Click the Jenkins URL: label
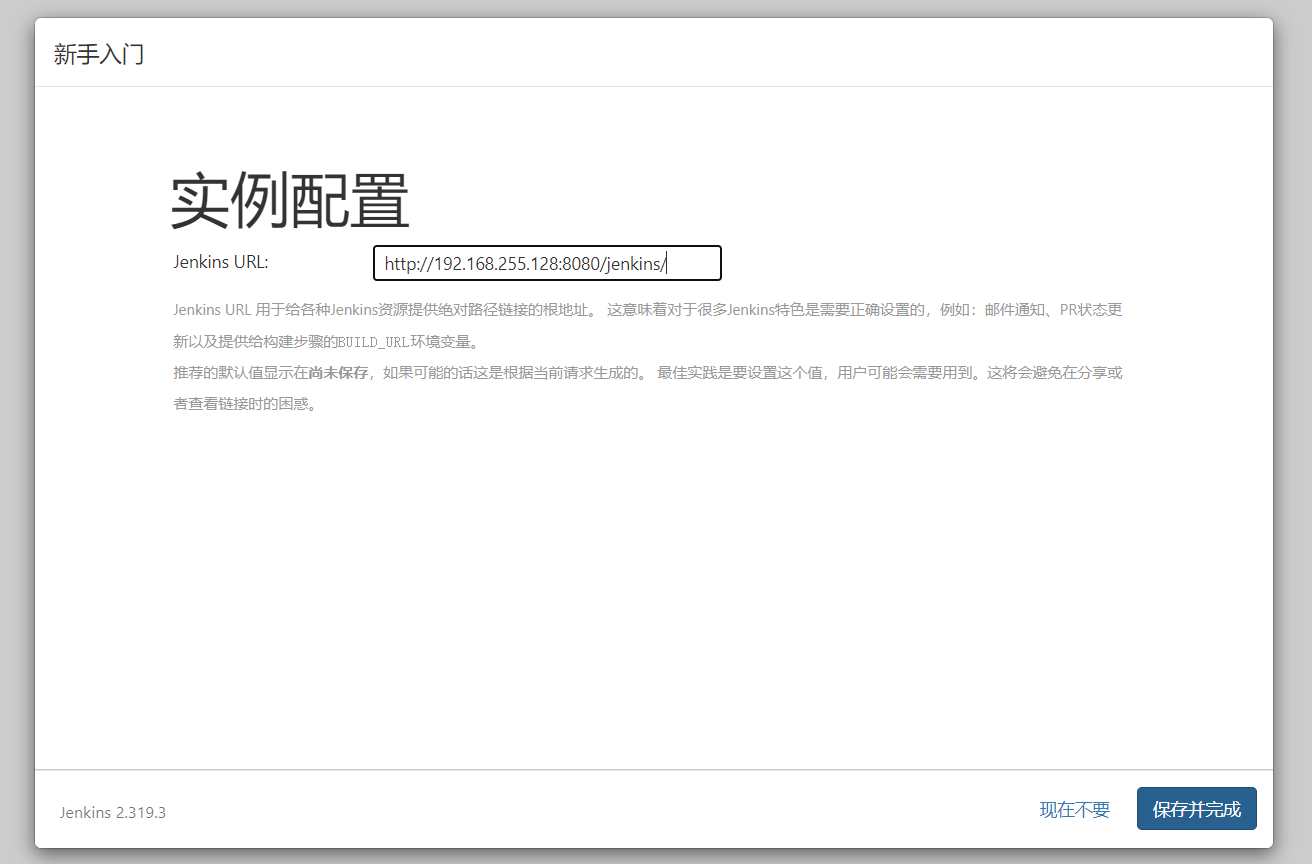 pyautogui.click(x=221, y=262)
